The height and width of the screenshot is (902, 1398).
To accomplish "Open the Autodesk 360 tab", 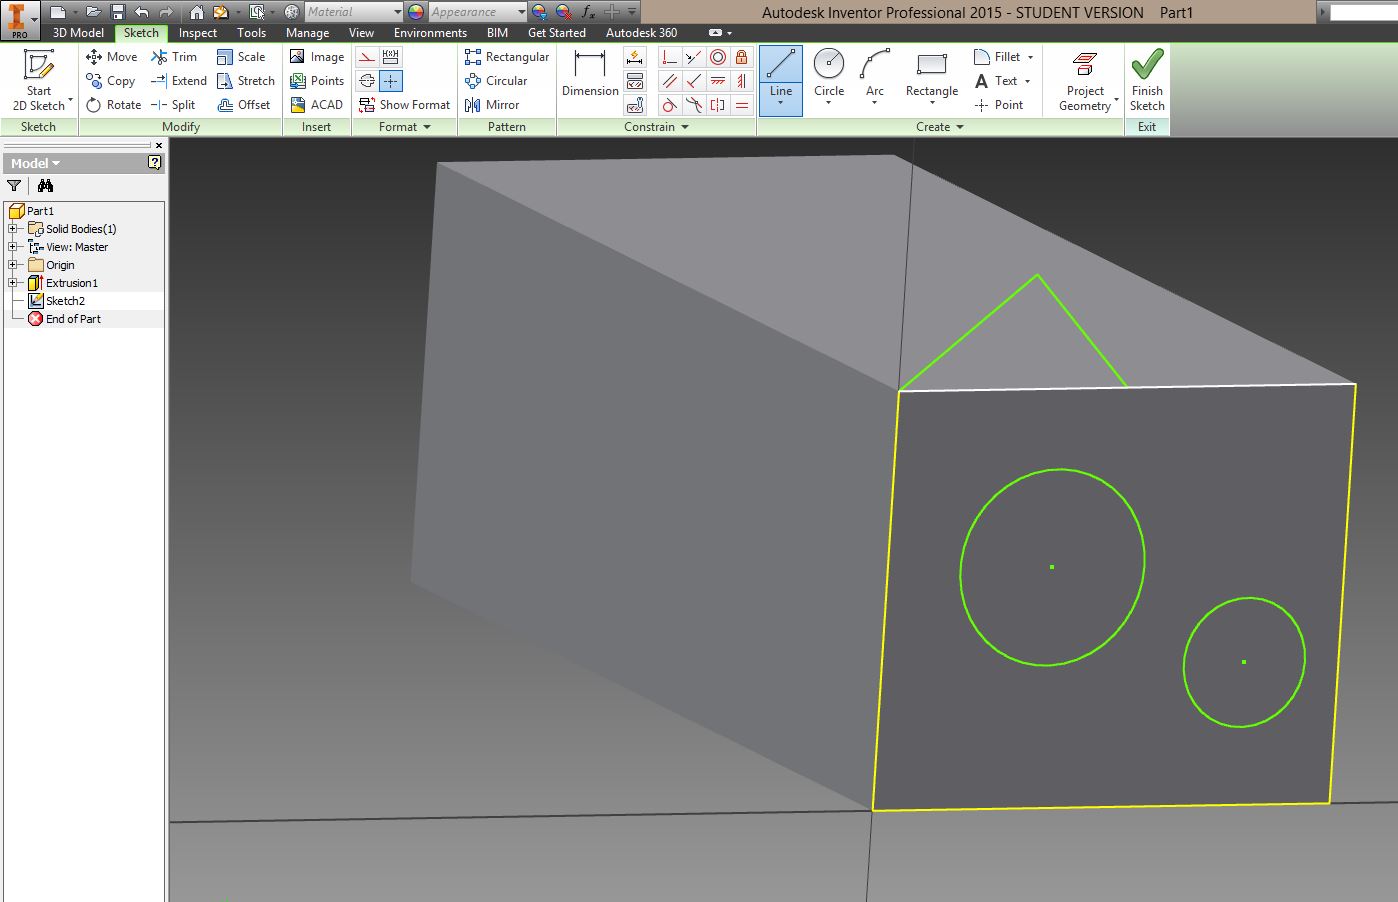I will click(x=641, y=33).
